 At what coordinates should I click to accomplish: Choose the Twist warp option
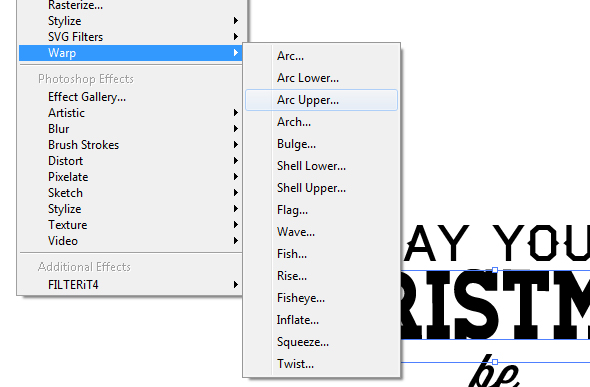[321, 364]
